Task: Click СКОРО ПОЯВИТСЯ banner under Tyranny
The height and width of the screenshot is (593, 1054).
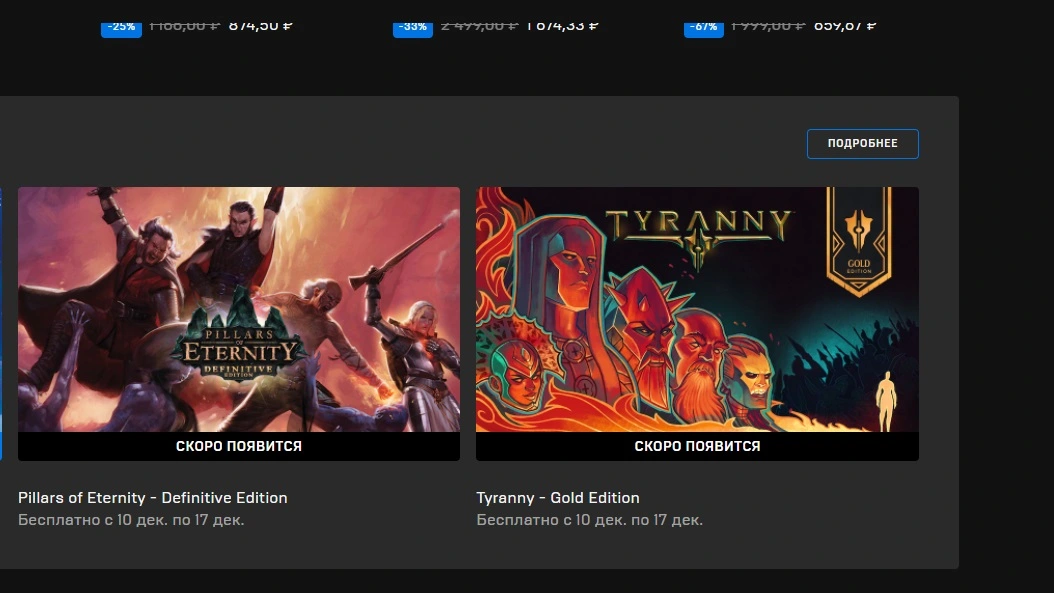Action: [697, 446]
